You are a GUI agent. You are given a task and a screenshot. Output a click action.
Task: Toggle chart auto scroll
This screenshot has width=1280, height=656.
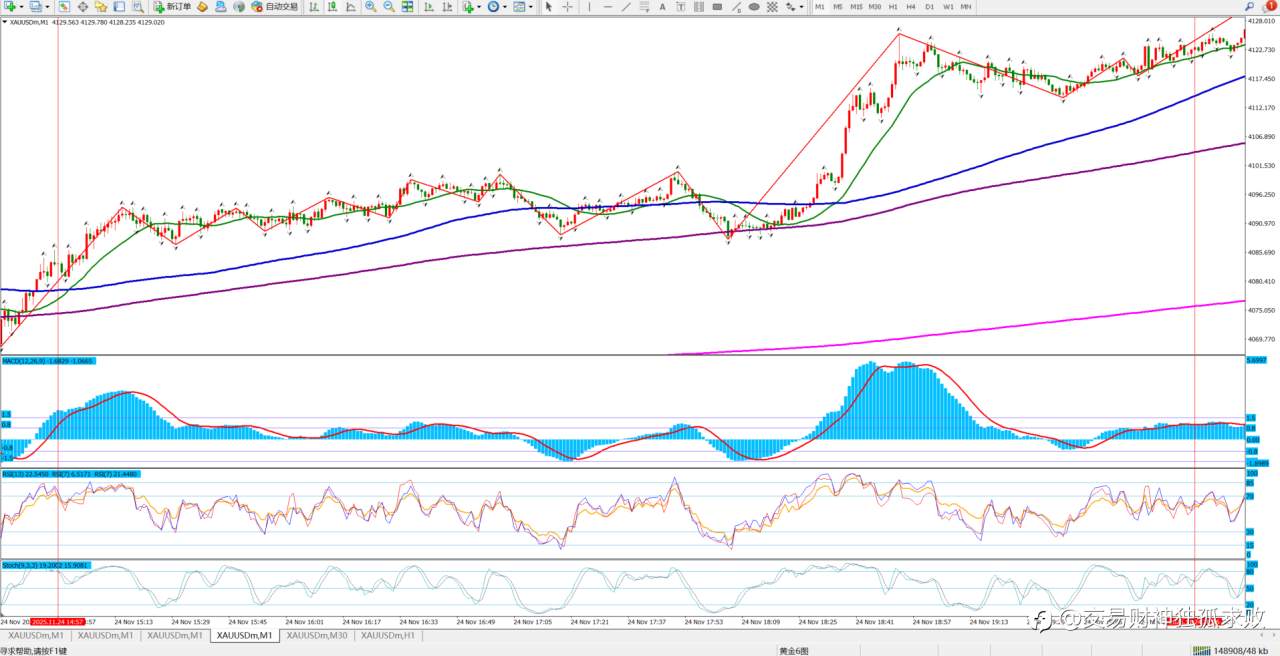pyautogui.click(x=427, y=6)
